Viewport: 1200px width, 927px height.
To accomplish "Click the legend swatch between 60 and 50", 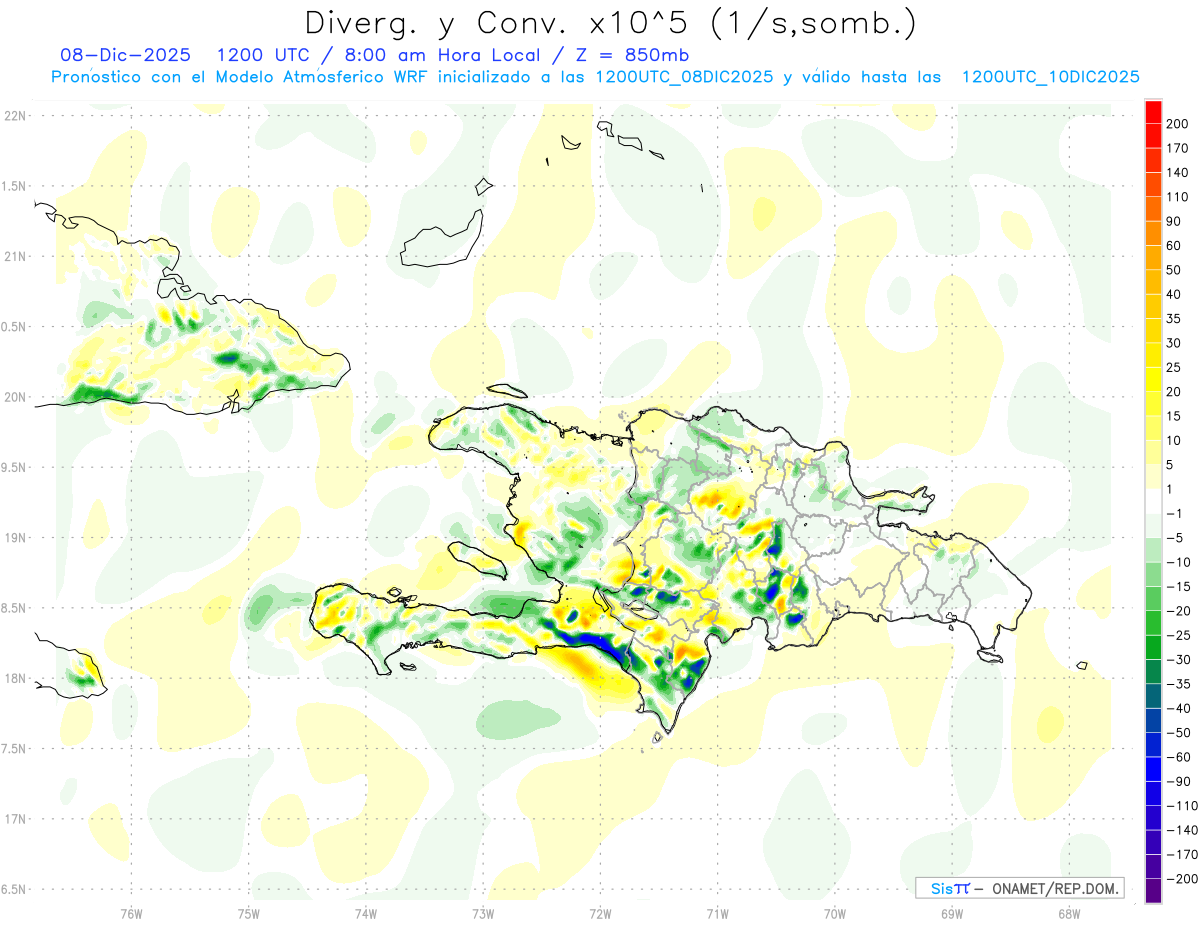I will click(1153, 258).
